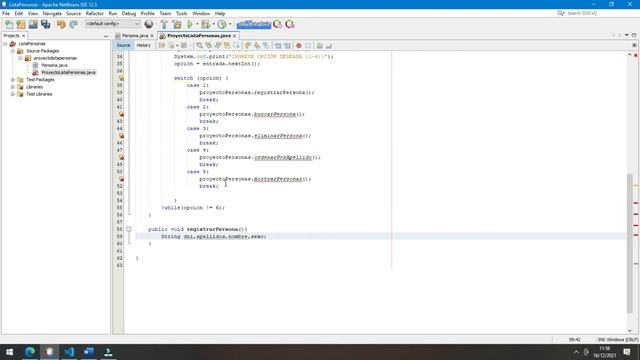This screenshot has width=640, height=360.
Task: Open the Profile Project dropdown arrow
Action: click(x=230, y=24)
